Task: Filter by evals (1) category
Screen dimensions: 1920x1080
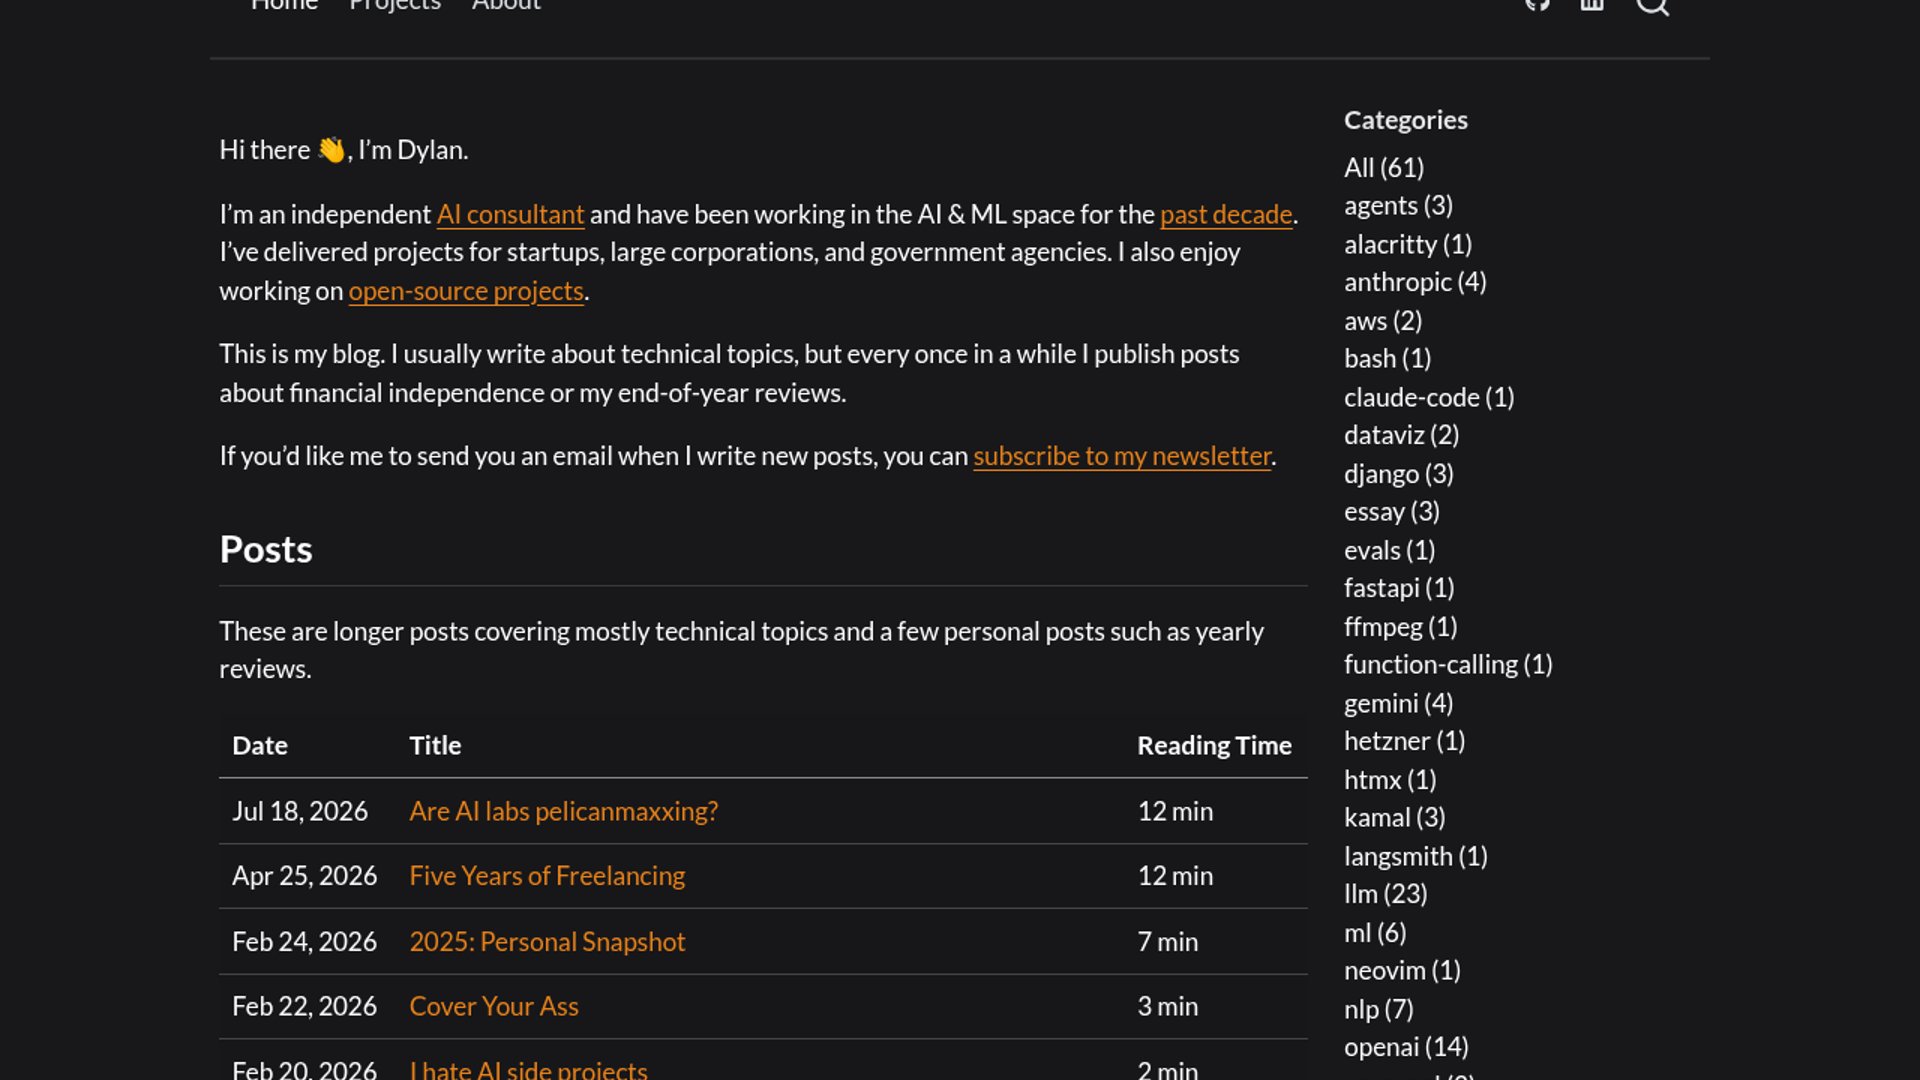Action: tap(1390, 550)
